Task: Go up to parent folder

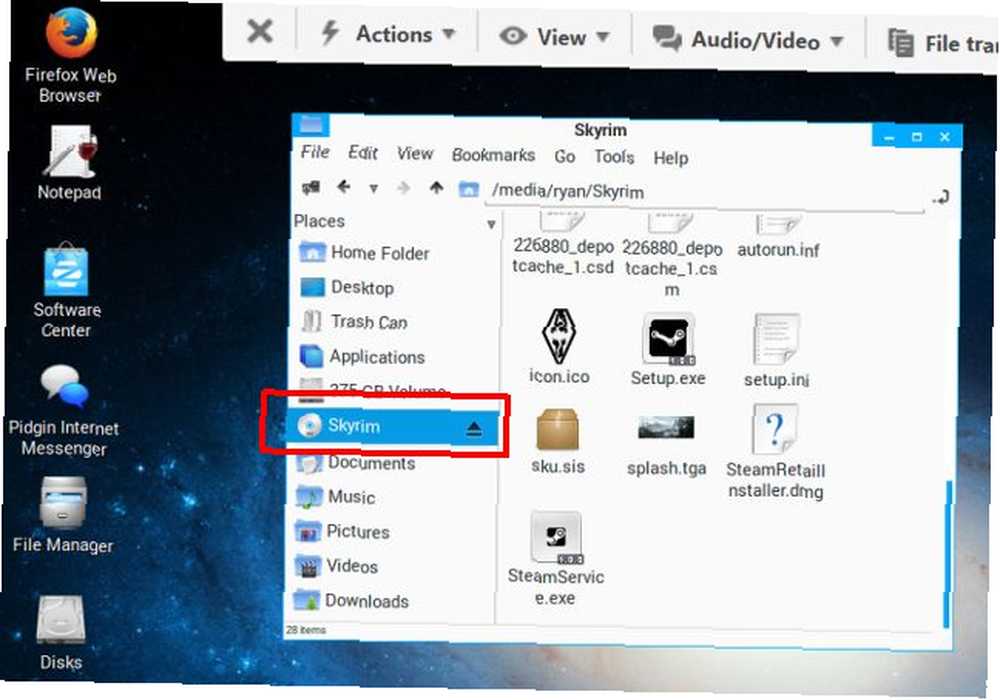Action: 436,188
